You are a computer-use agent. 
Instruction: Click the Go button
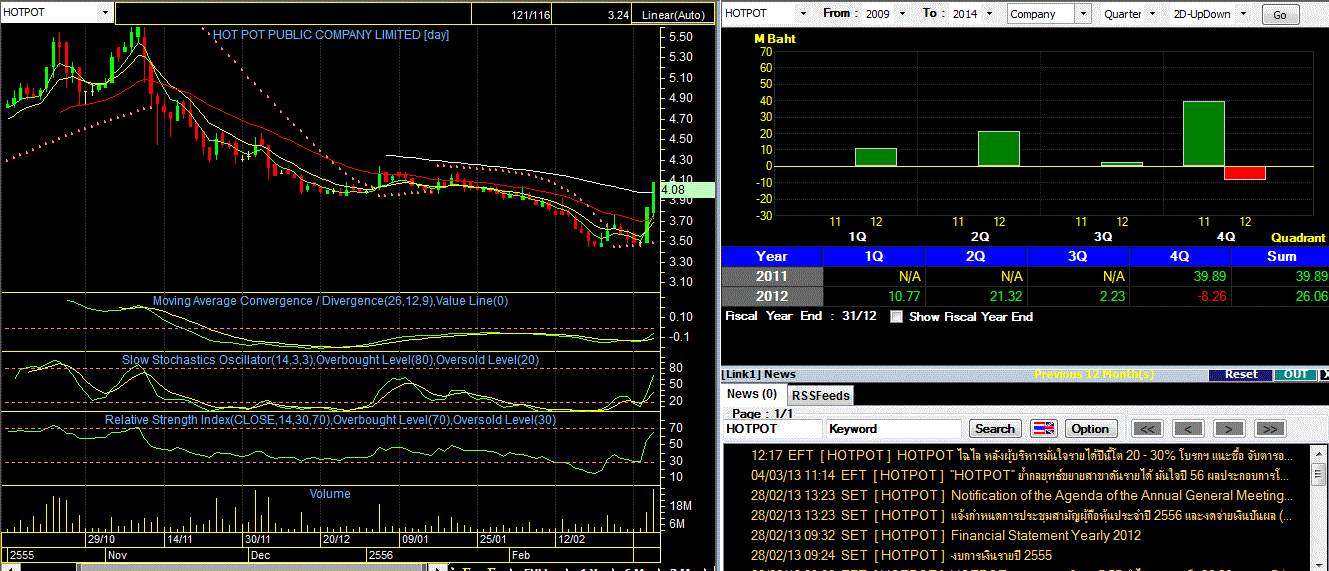click(x=1280, y=15)
